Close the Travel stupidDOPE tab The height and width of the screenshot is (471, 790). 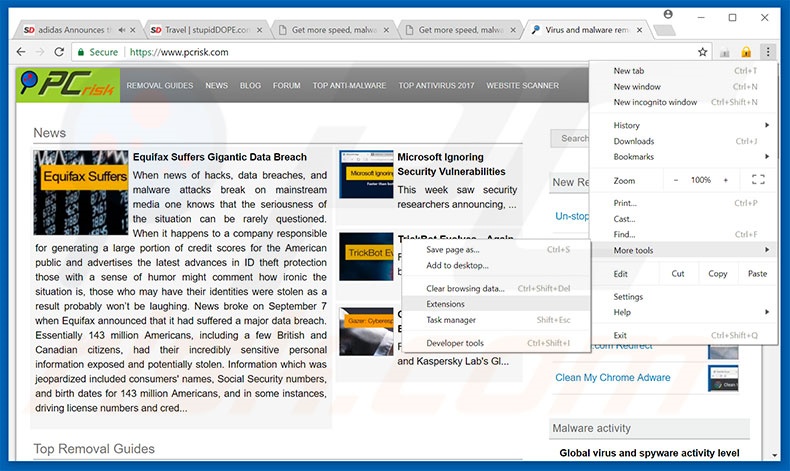[259, 30]
